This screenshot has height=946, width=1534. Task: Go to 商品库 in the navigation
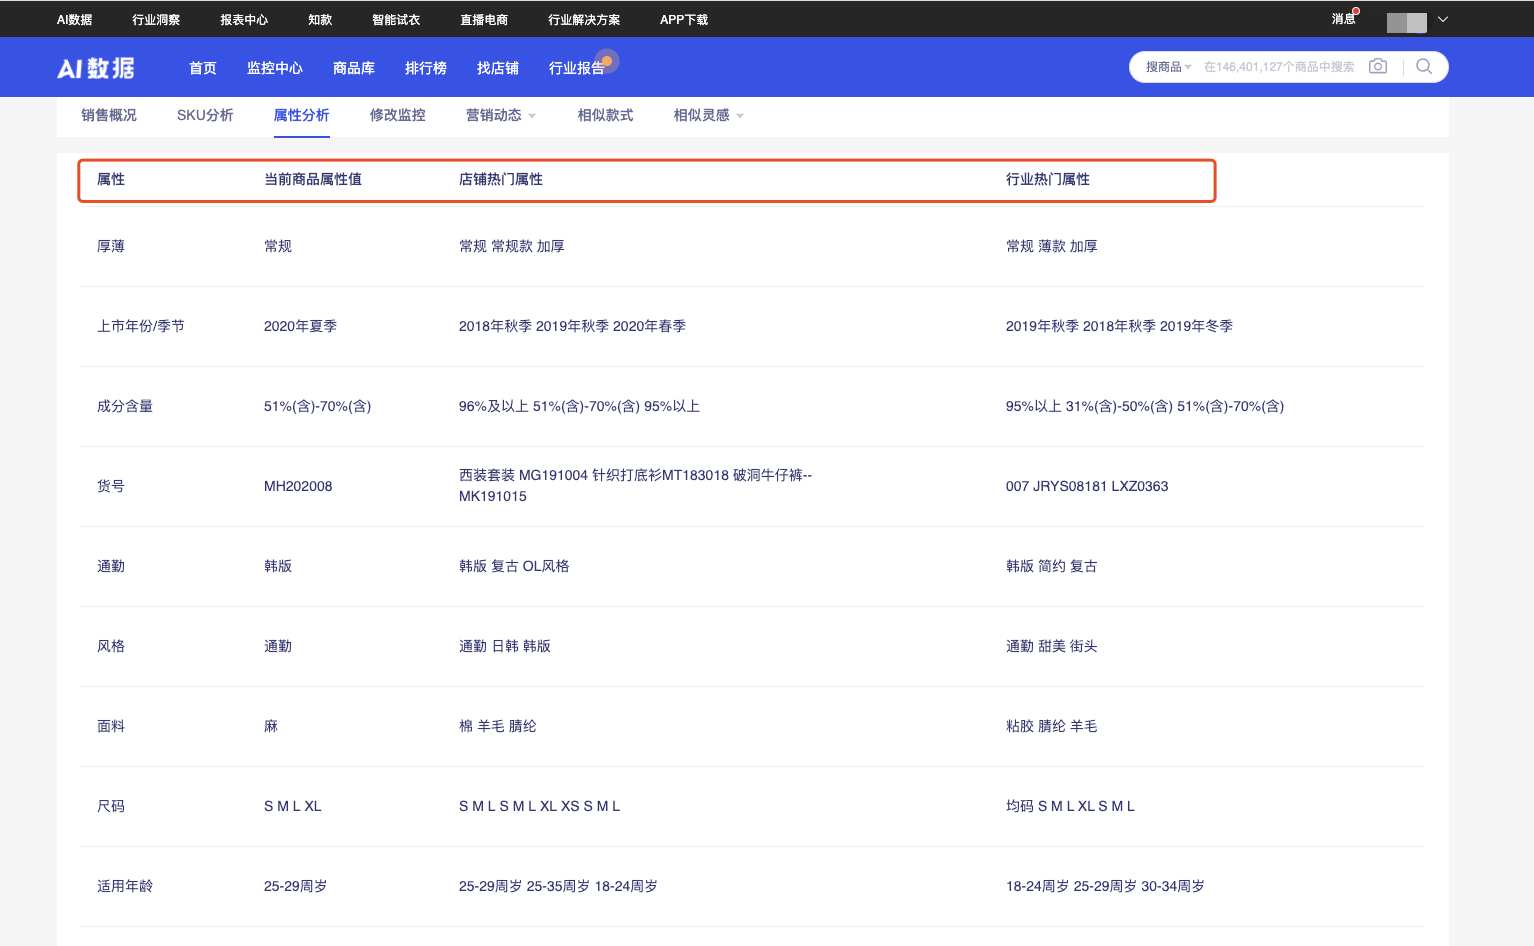coord(354,68)
